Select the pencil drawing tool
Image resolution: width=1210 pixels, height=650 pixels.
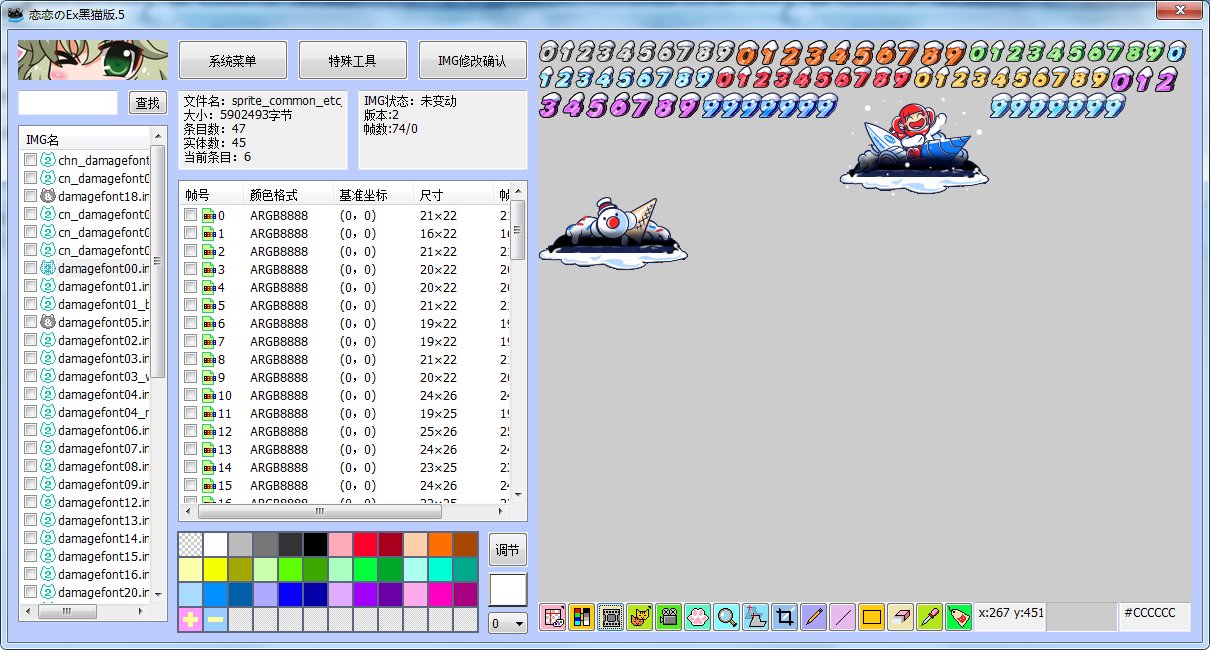814,617
